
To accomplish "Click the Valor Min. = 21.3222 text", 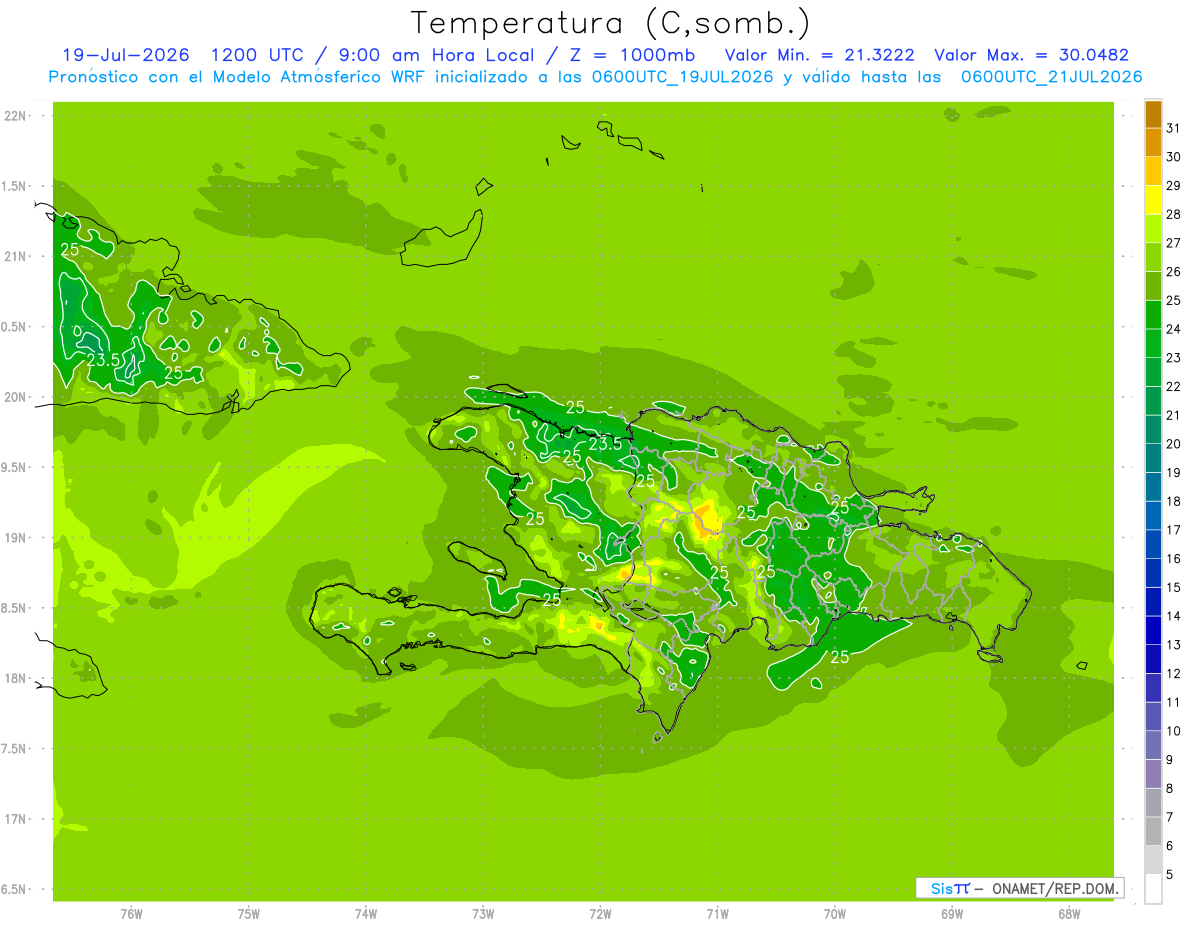I will click(823, 55).
